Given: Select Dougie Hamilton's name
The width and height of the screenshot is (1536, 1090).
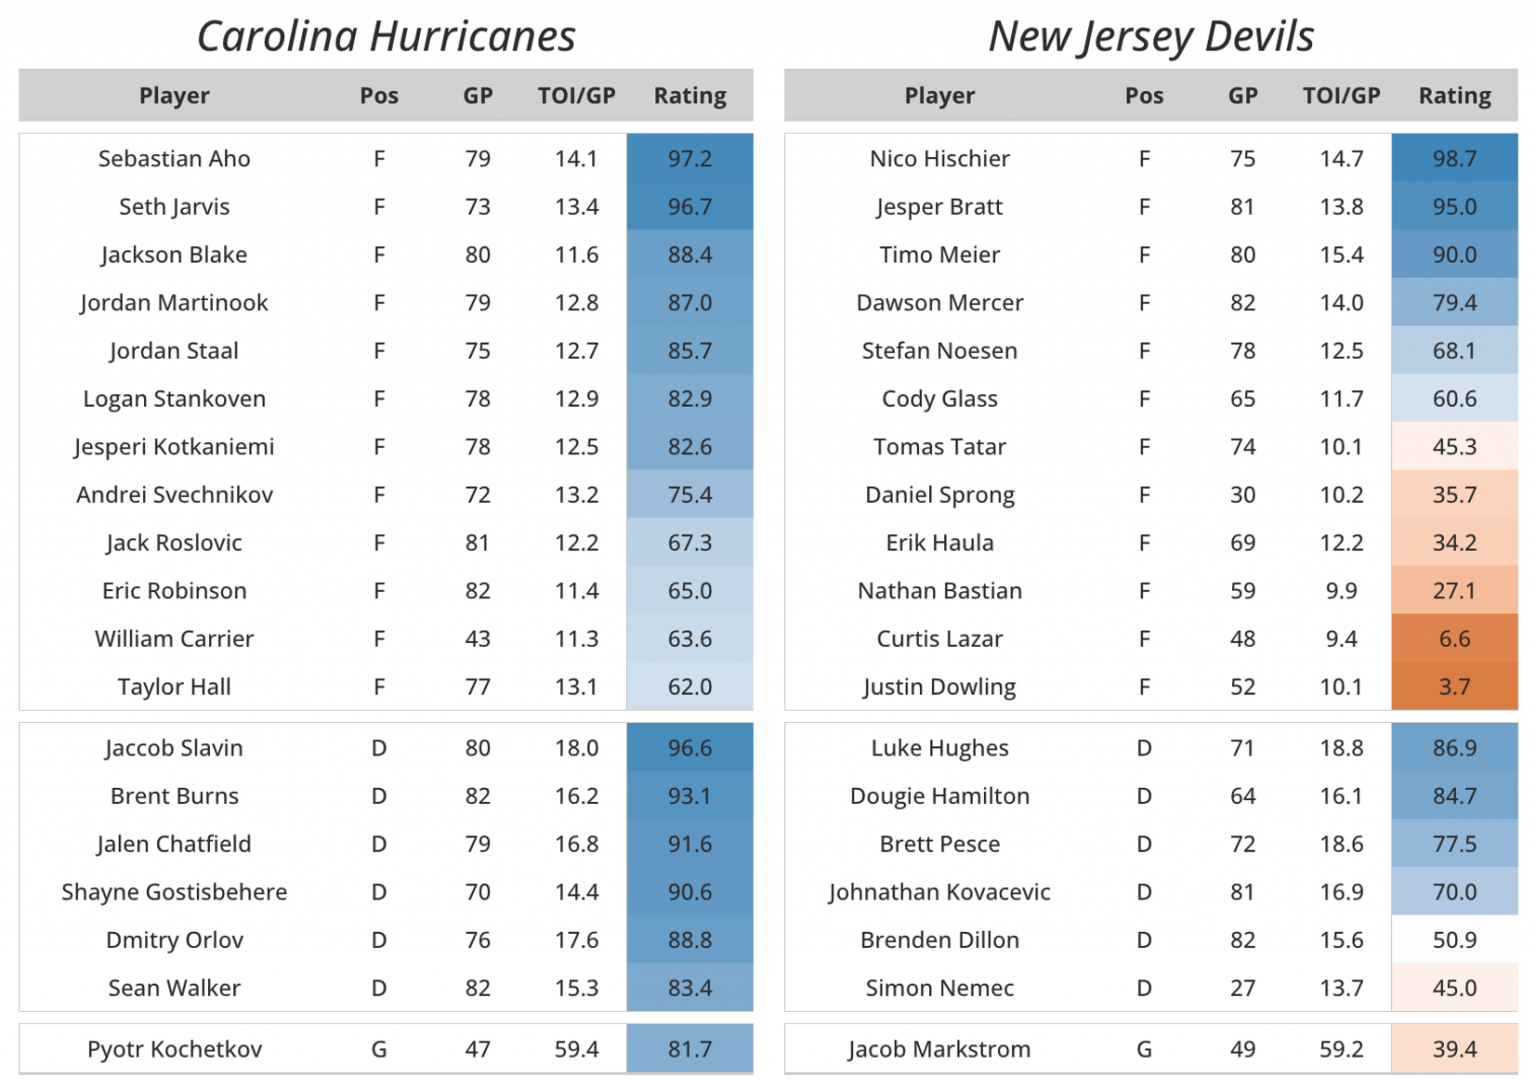Looking at the screenshot, I should pyautogui.click(x=940, y=796).
